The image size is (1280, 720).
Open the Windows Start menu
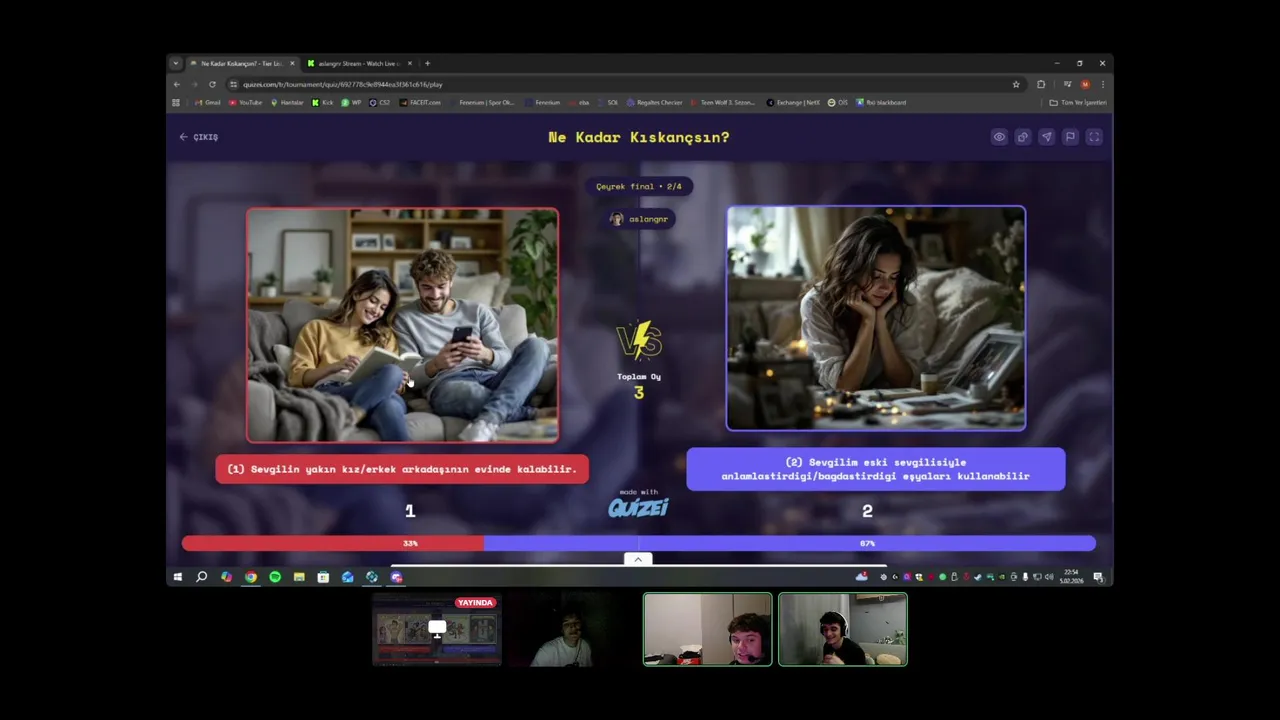tap(177, 577)
